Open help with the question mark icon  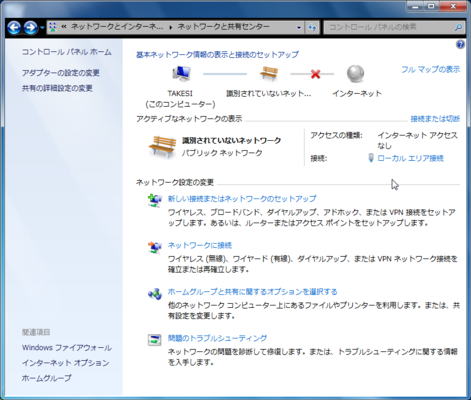[x=460, y=44]
